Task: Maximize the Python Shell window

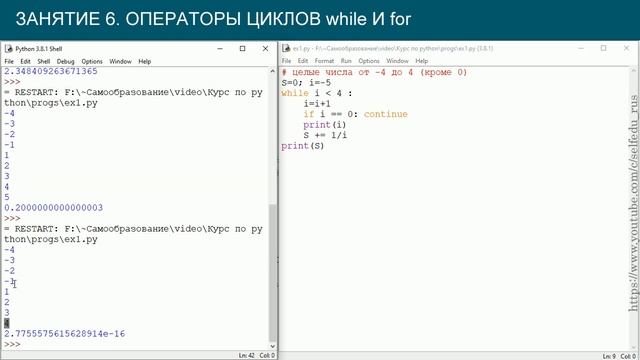Action: (242, 49)
